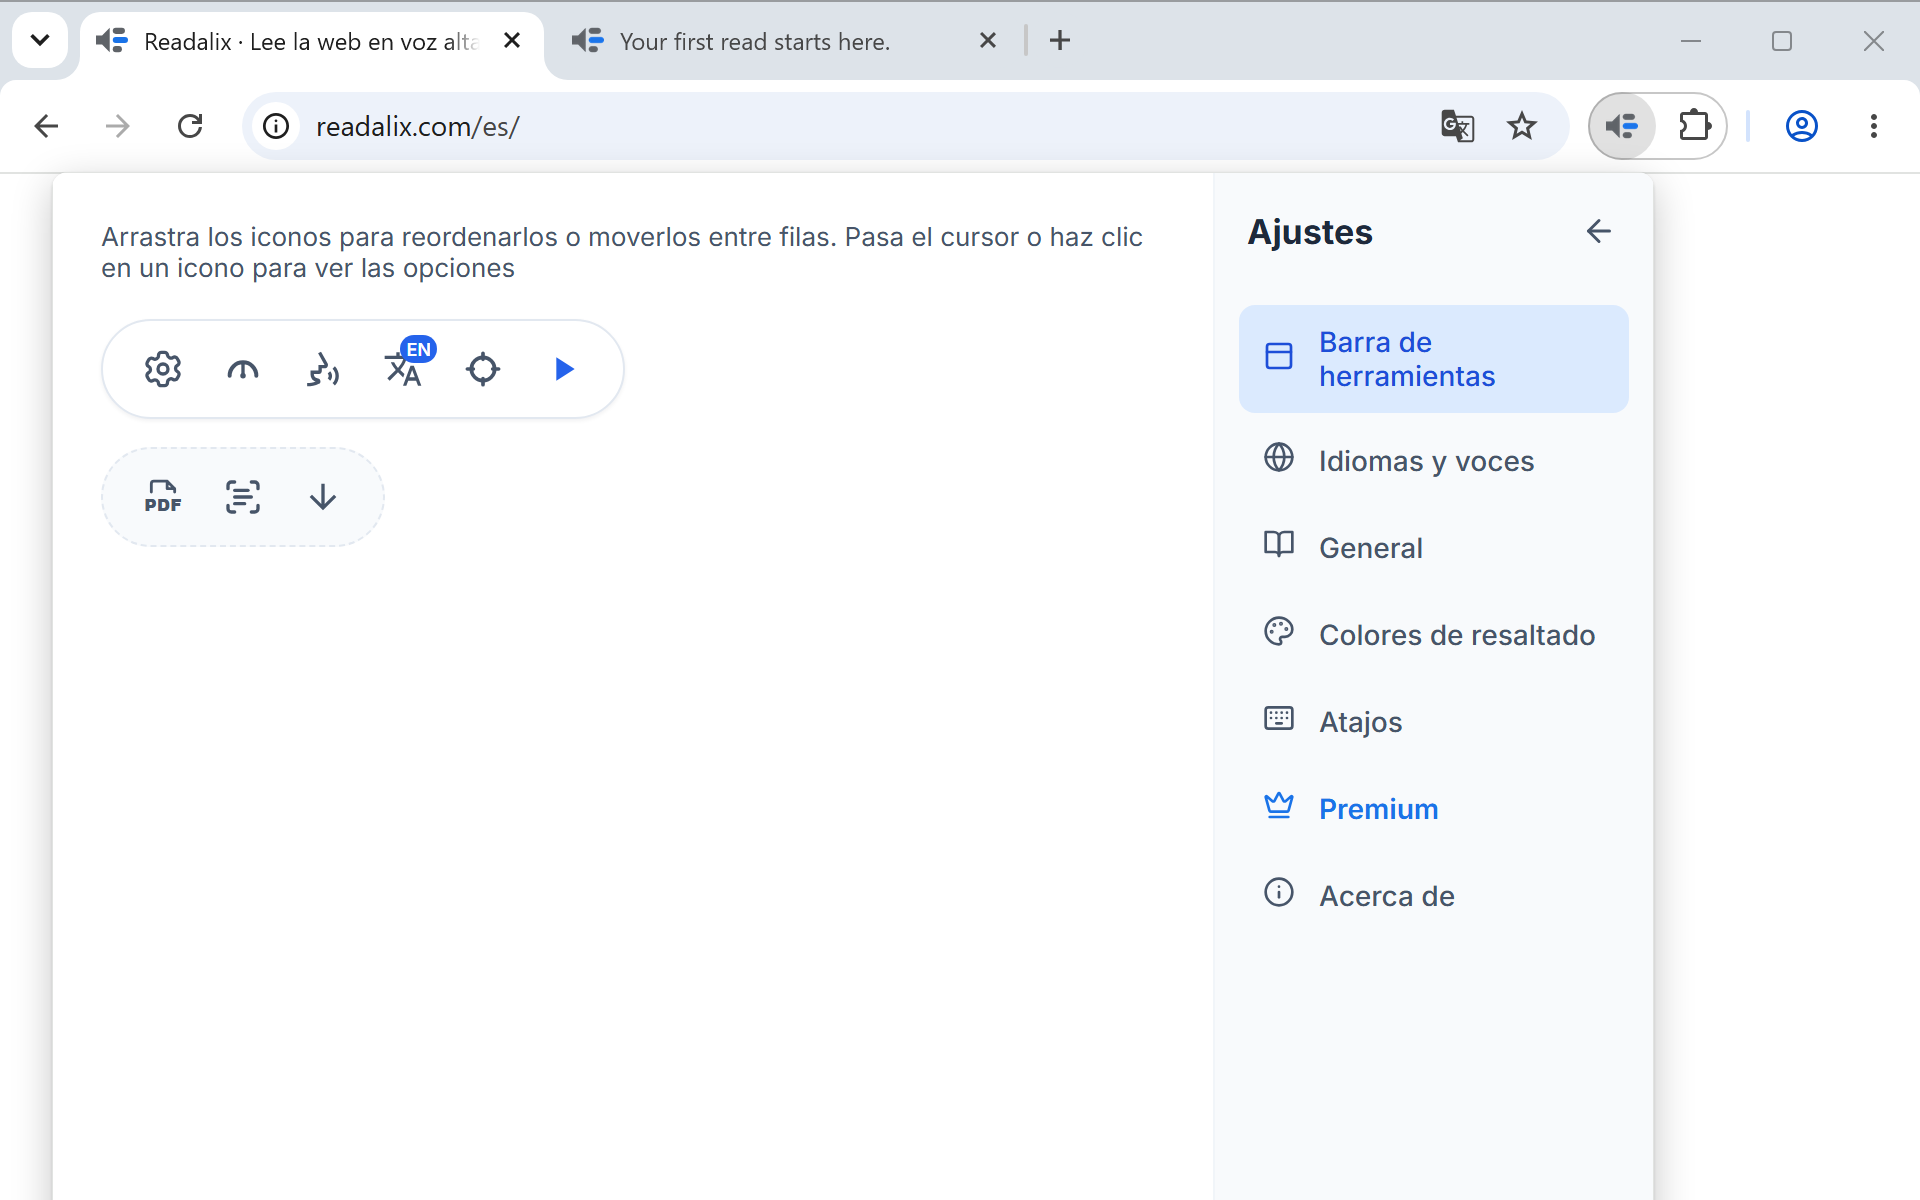Click the translate page icon in address bar
Viewport: 1920px width, 1200px height.
1457,126
